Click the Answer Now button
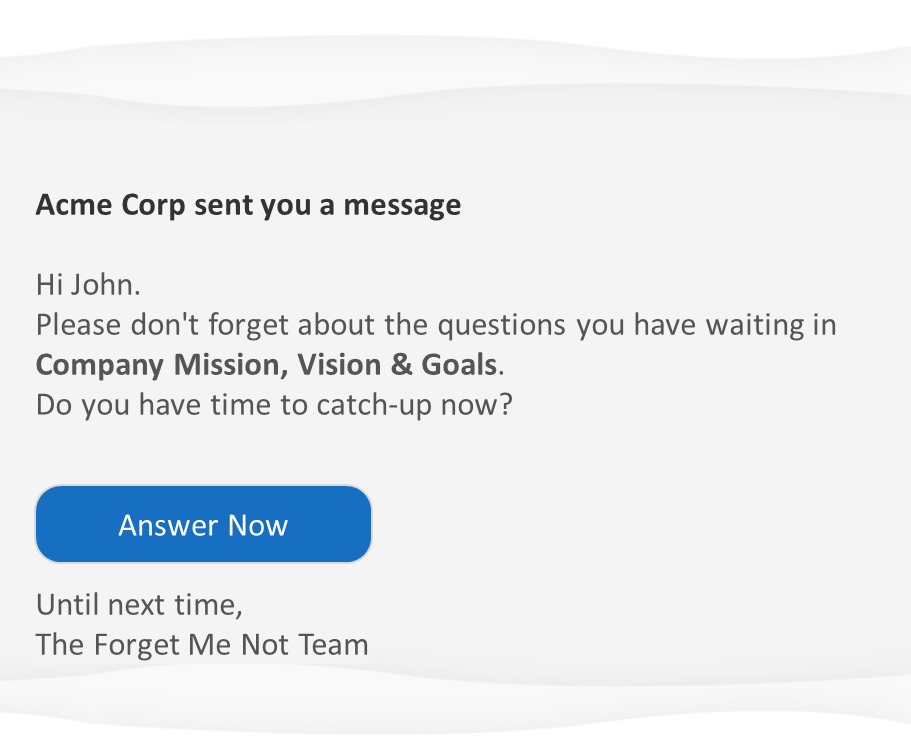Screen dimensions: 911x754 [x=203, y=525]
